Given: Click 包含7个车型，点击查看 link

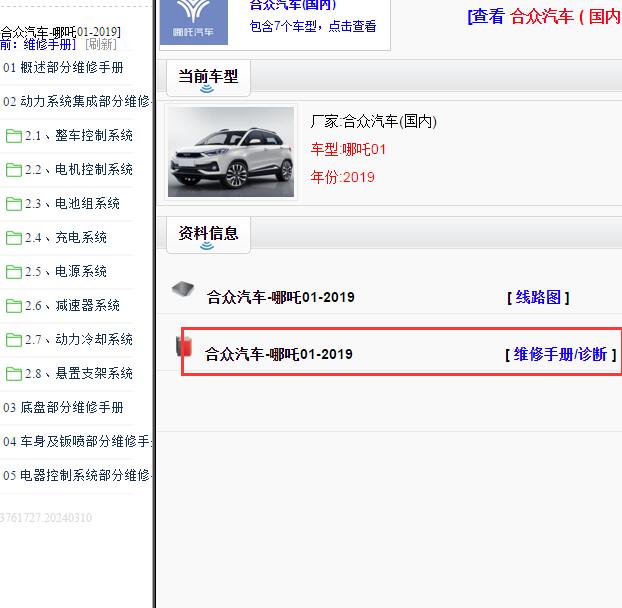Looking at the screenshot, I should (313, 26).
